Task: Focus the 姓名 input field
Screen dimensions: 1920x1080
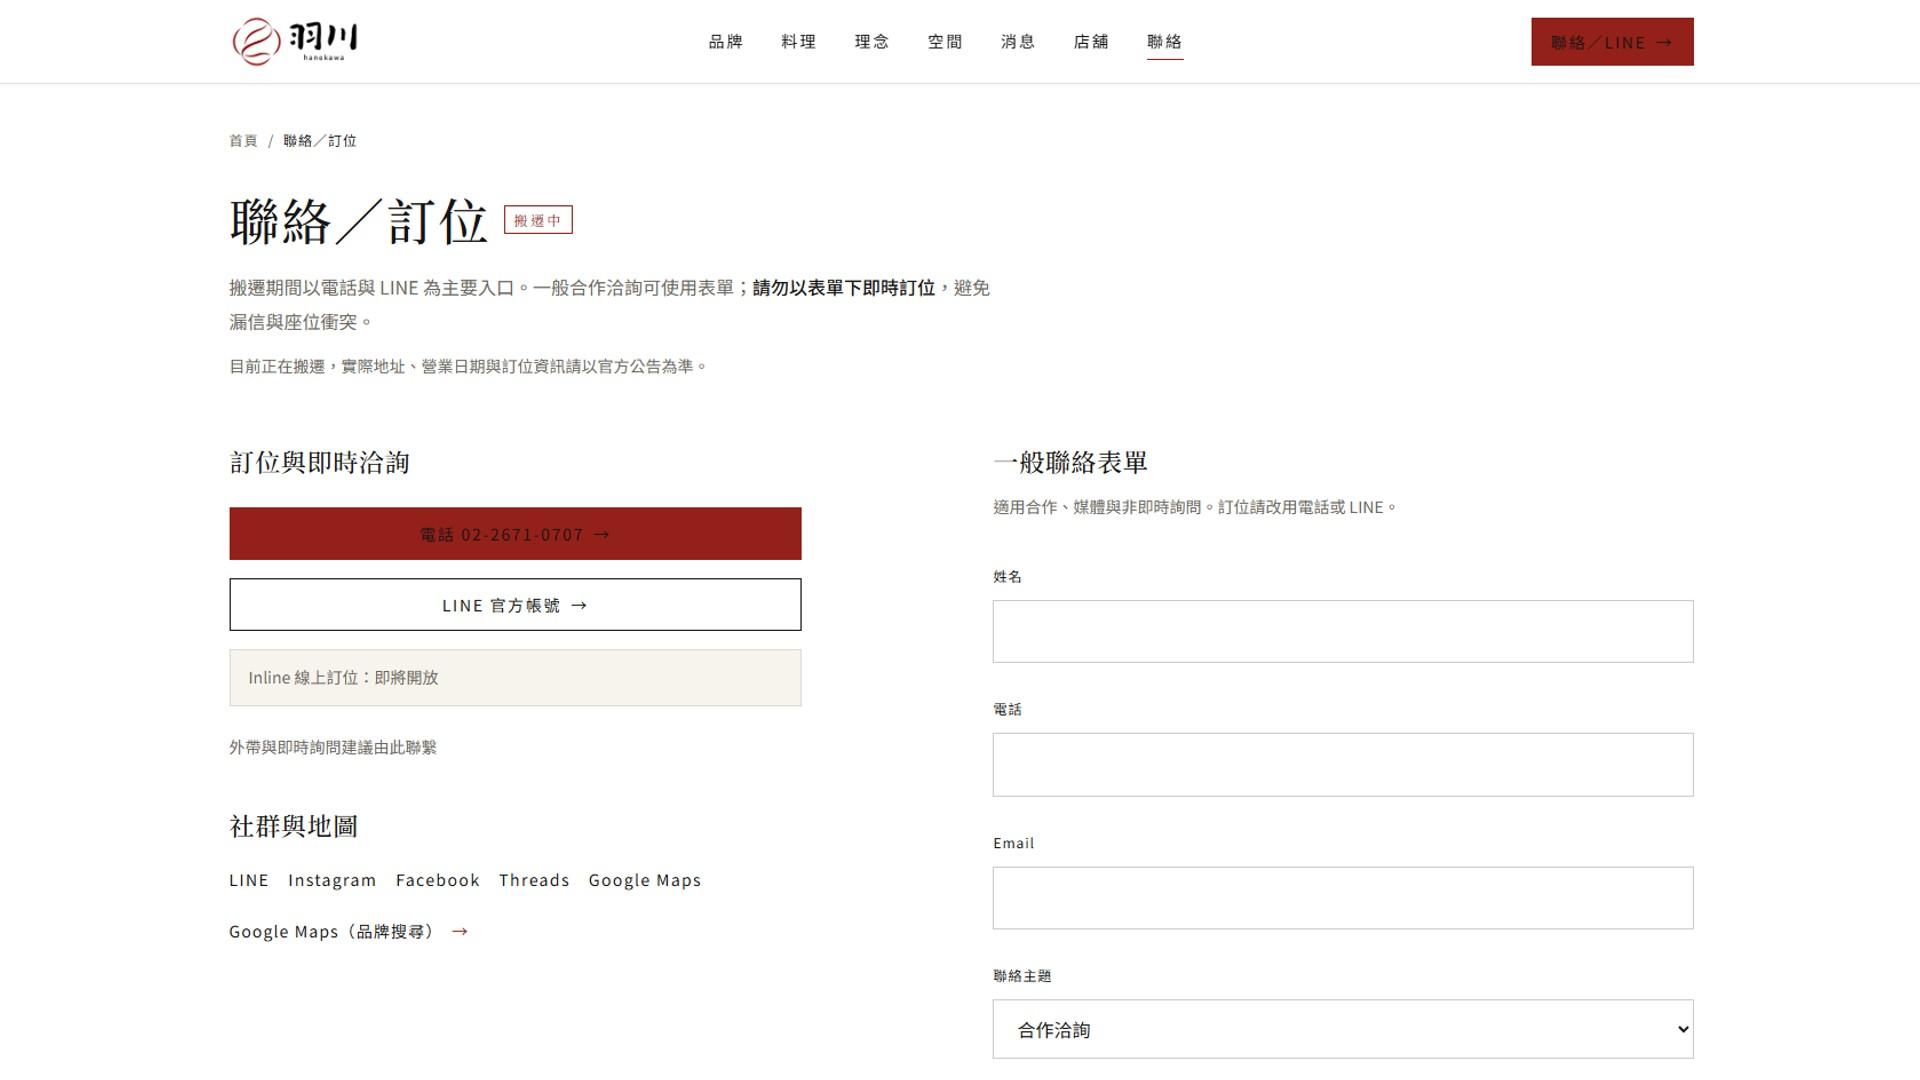Action: [1343, 631]
